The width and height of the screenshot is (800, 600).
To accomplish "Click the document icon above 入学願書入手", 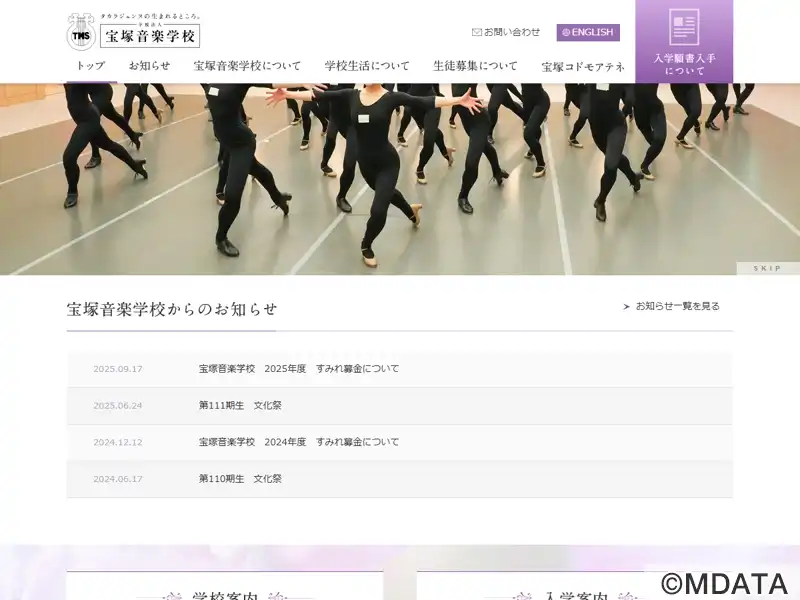I will [x=684, y=27].
